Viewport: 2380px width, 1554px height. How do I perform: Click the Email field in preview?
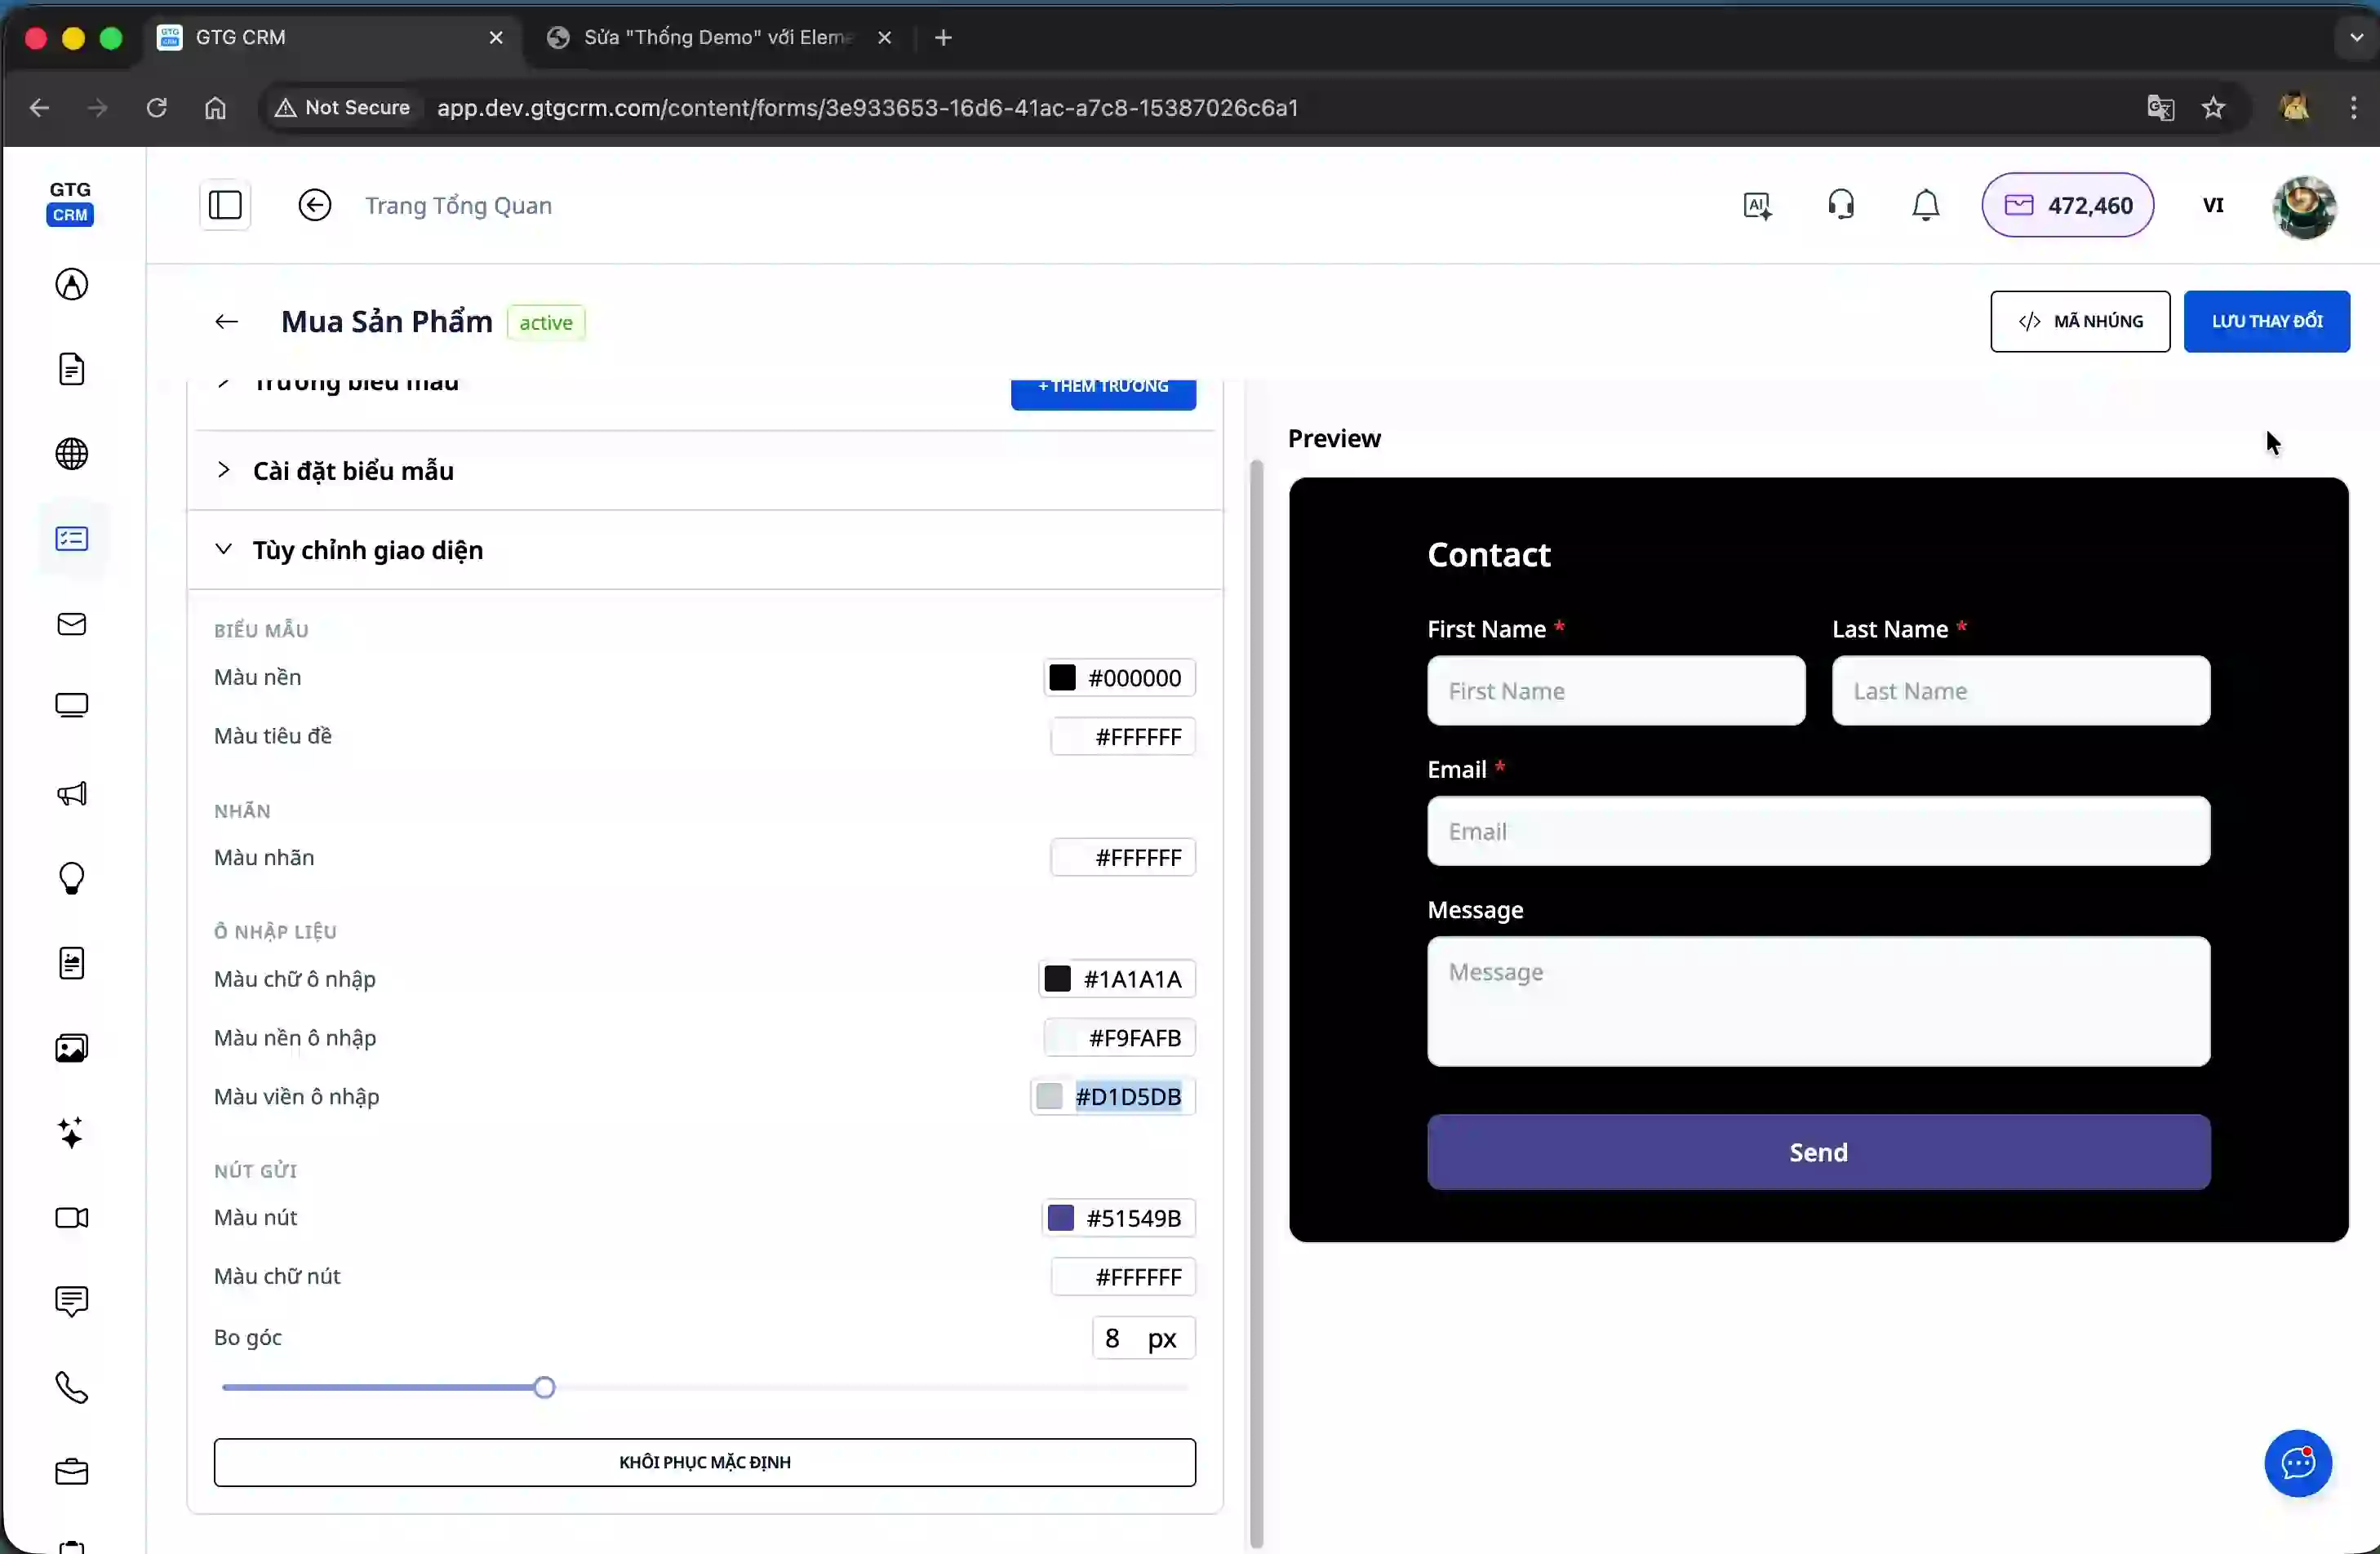click(x=1818, y=832)
